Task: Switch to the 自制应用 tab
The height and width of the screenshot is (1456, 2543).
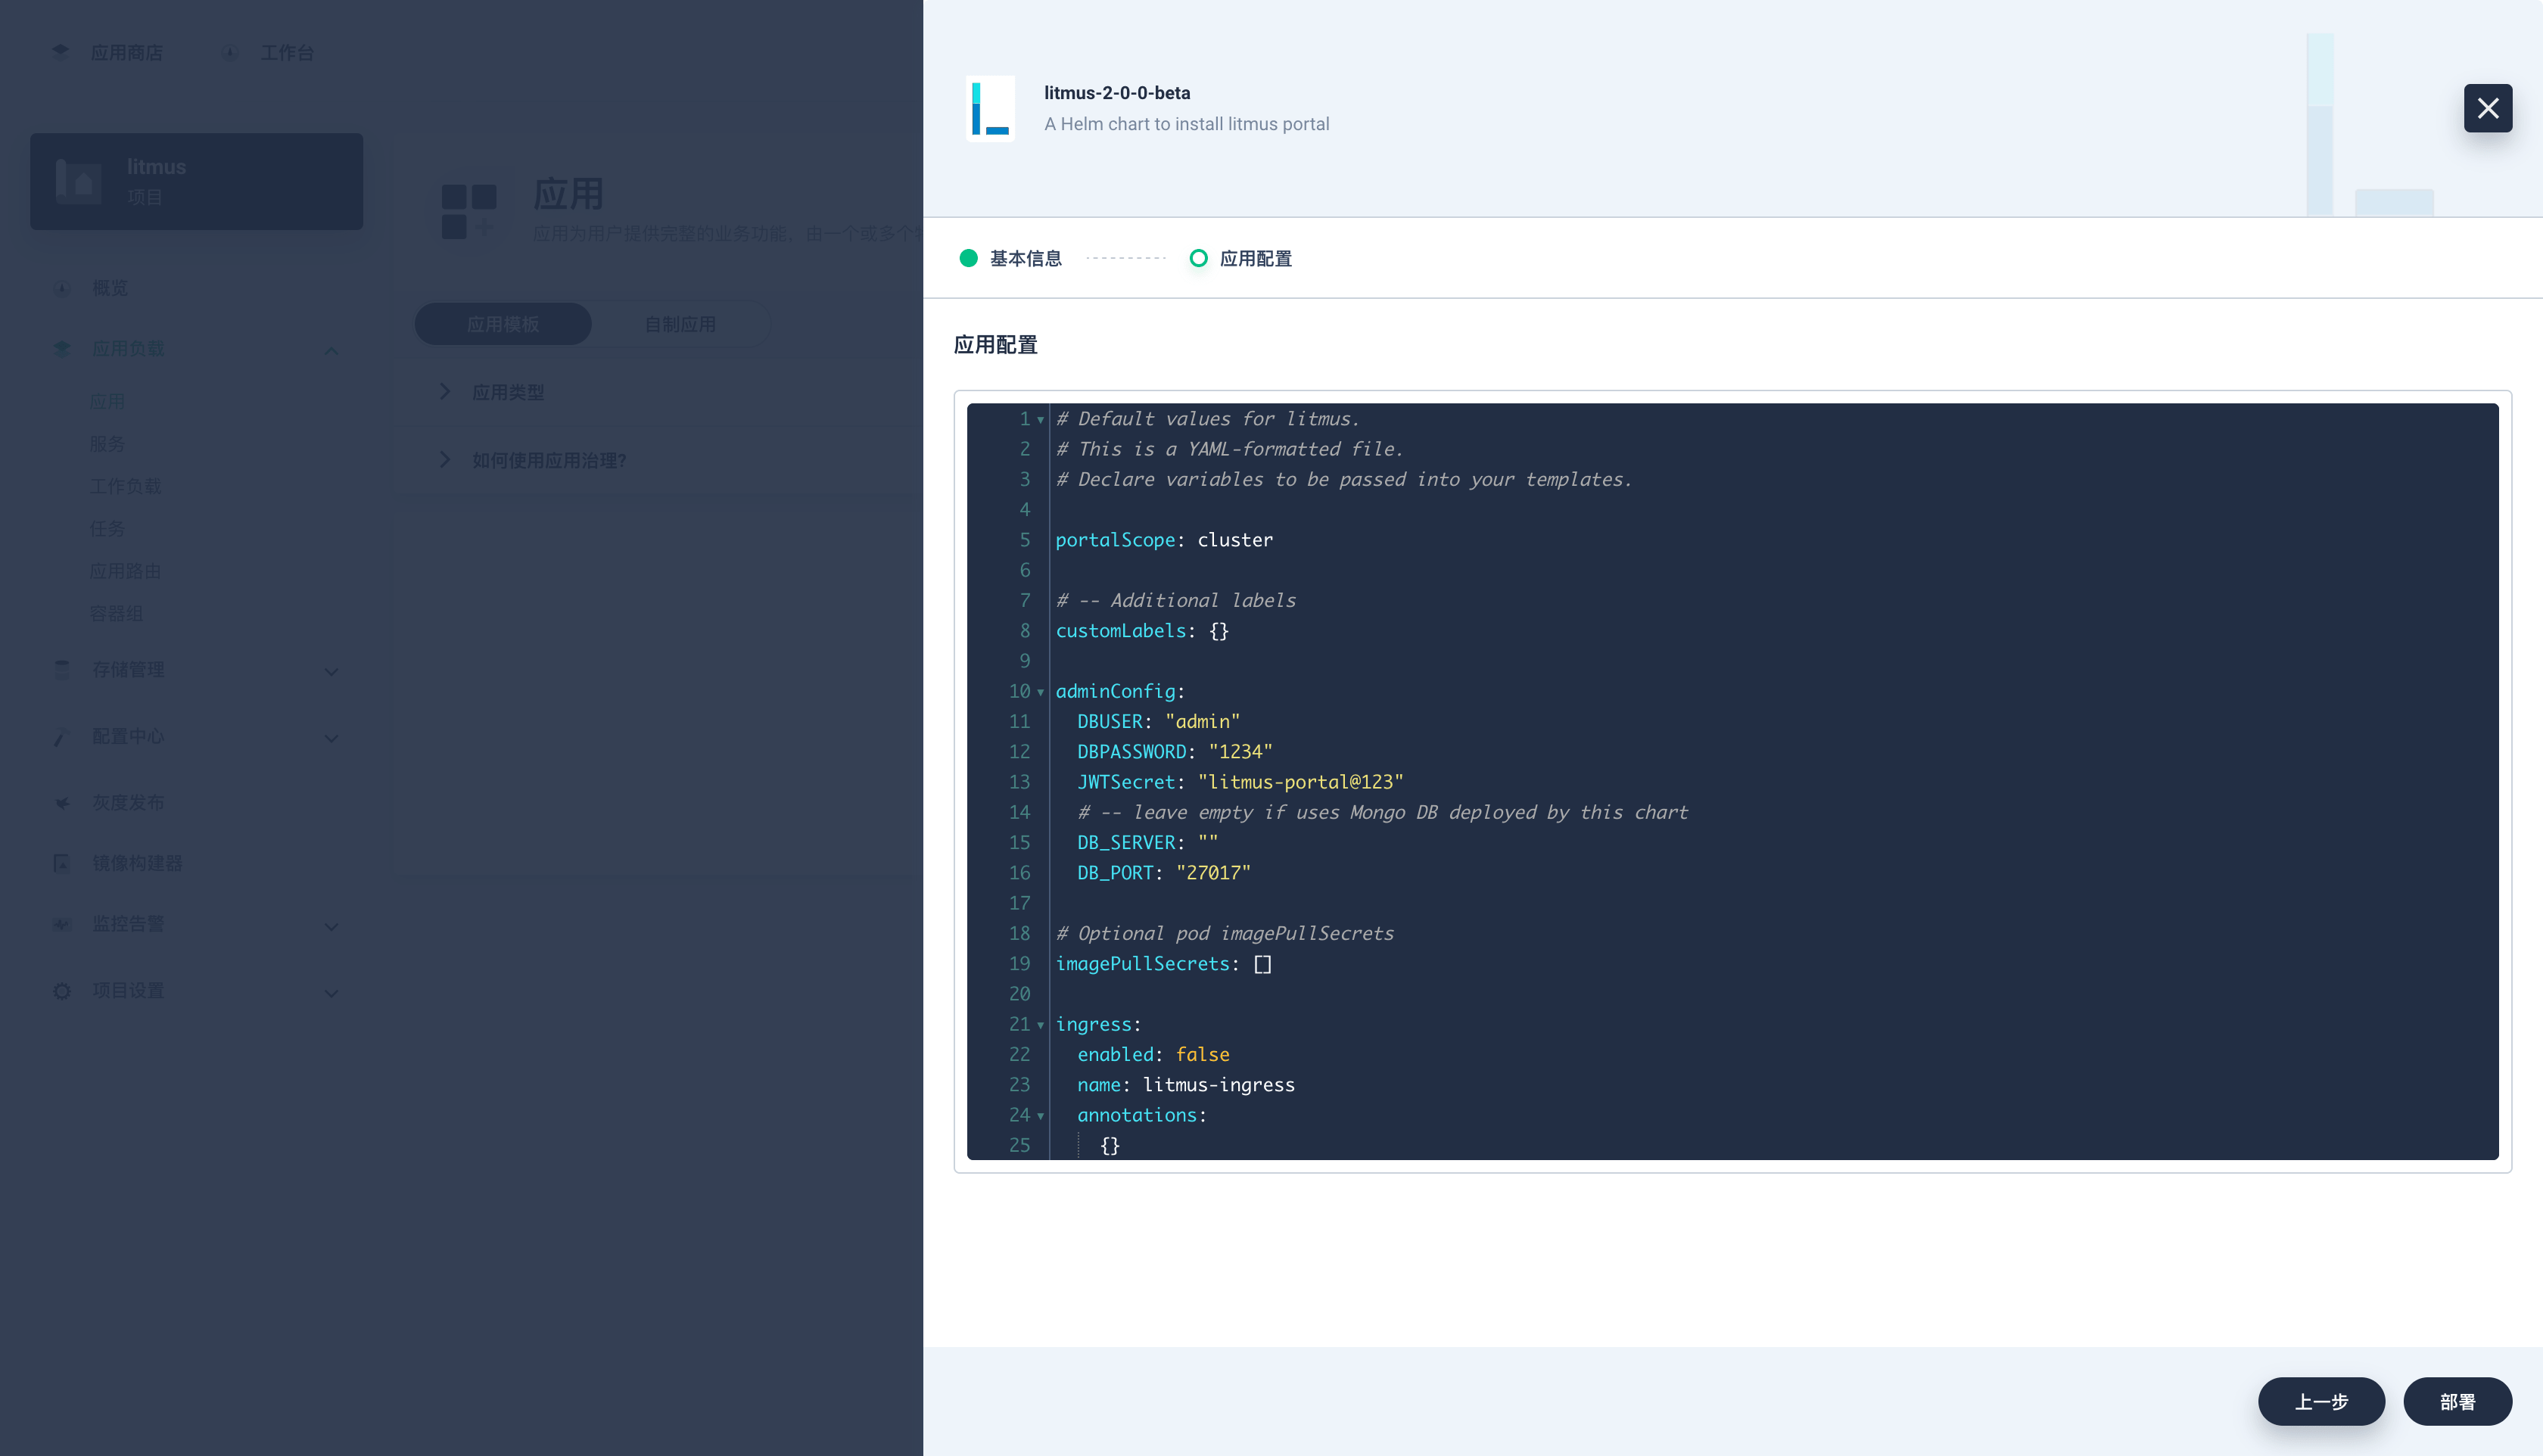Action: 680,324
